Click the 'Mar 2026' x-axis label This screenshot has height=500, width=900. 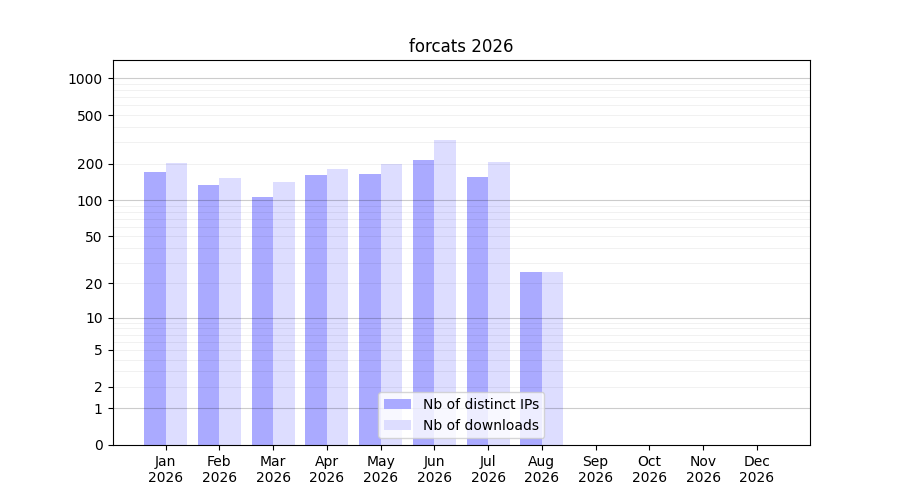(x=273, y=469)
